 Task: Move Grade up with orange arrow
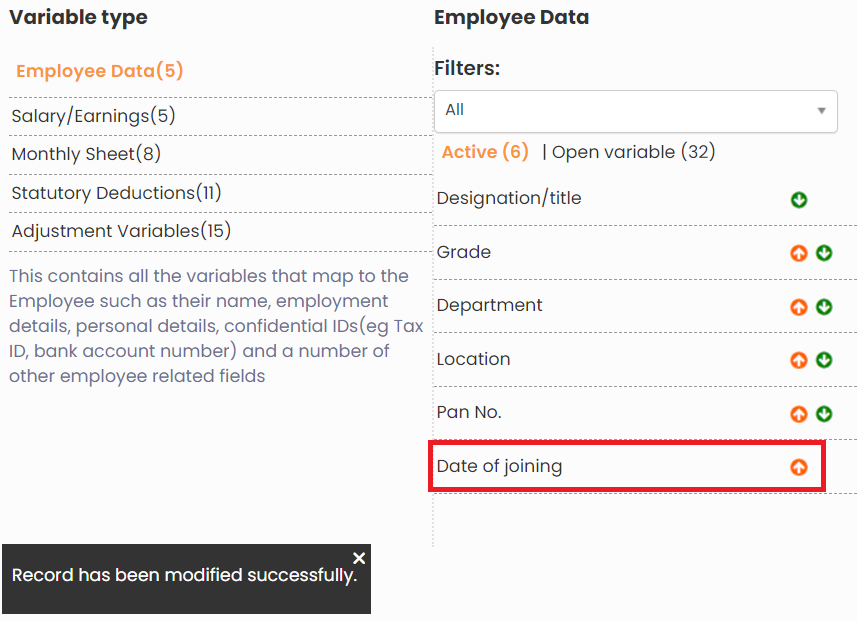click(798, 253)
